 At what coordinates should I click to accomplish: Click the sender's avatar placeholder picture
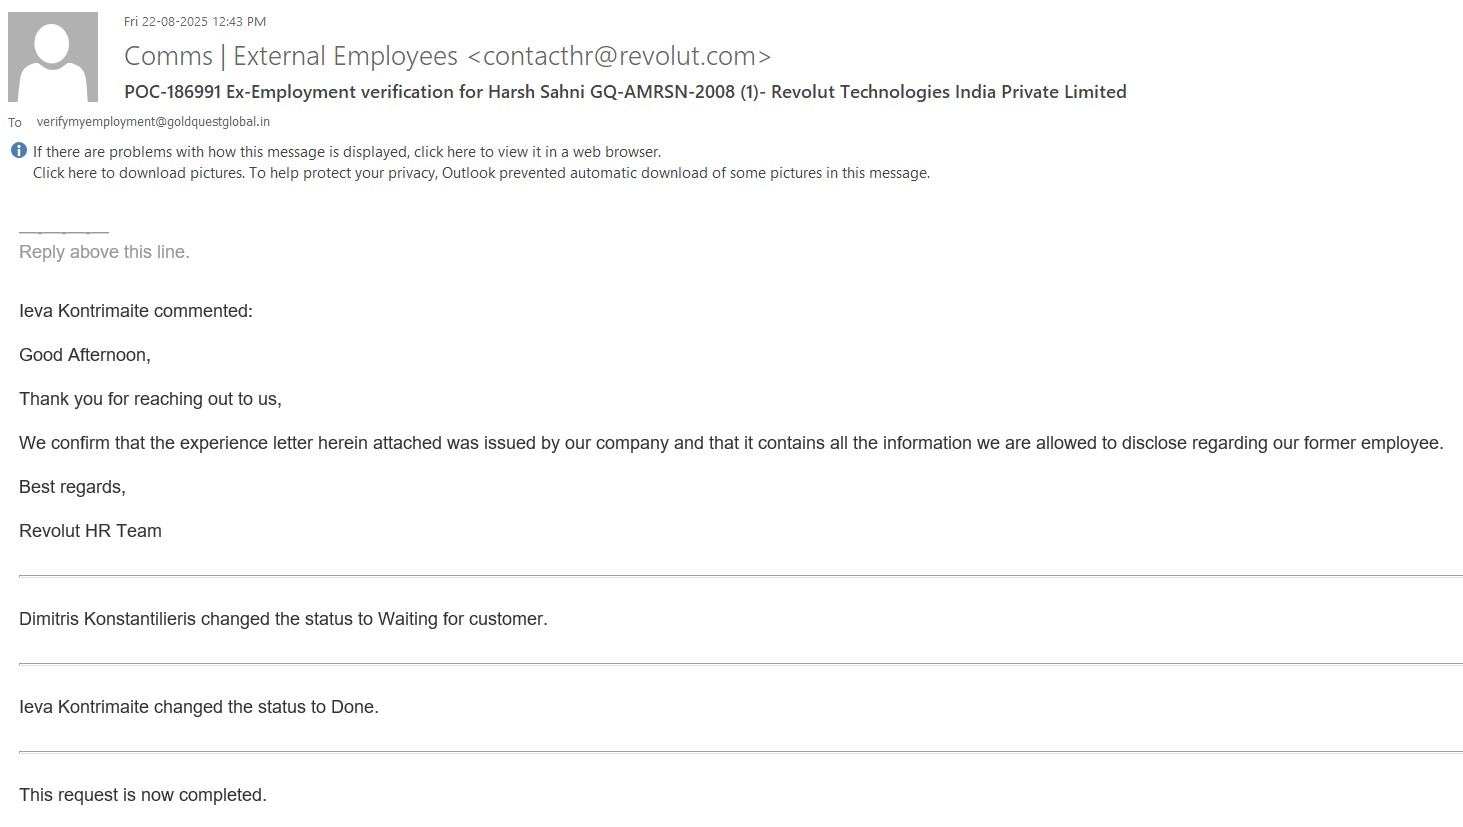53,57
